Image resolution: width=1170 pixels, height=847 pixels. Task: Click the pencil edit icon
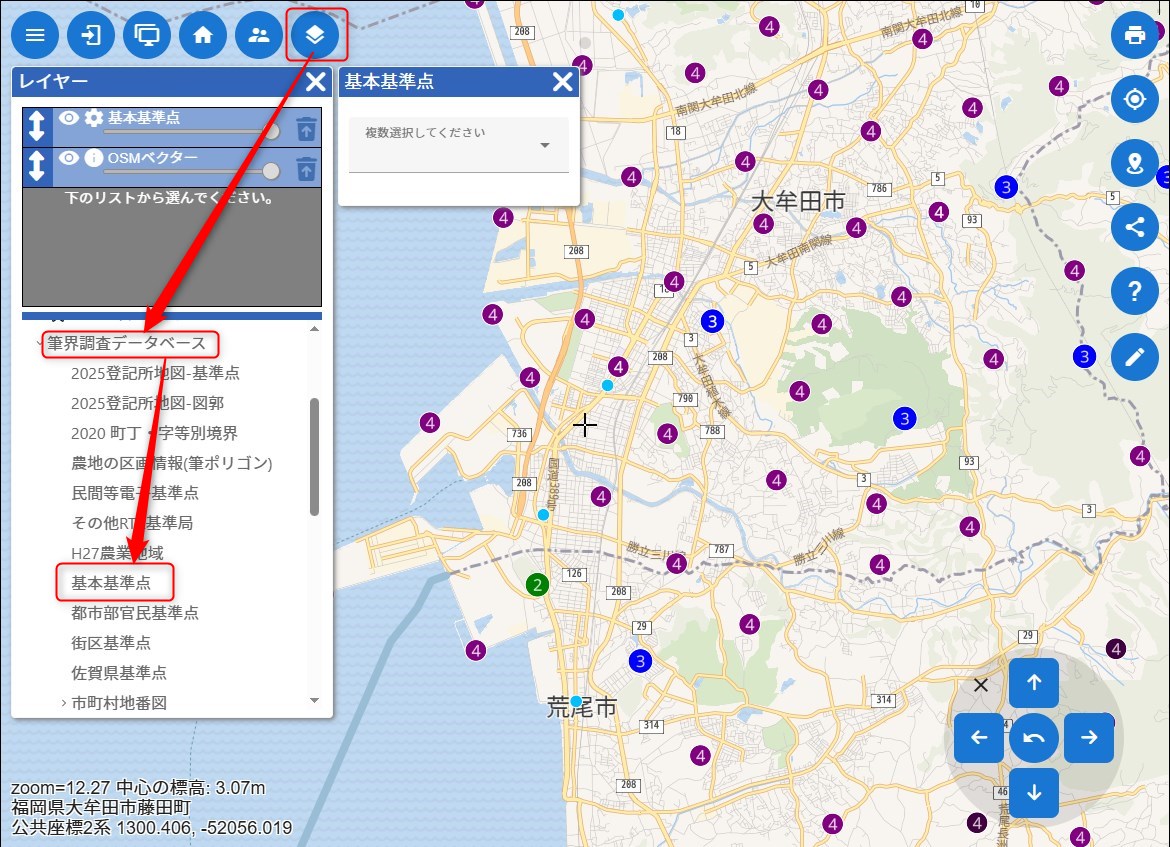[x=1134, y=357]
